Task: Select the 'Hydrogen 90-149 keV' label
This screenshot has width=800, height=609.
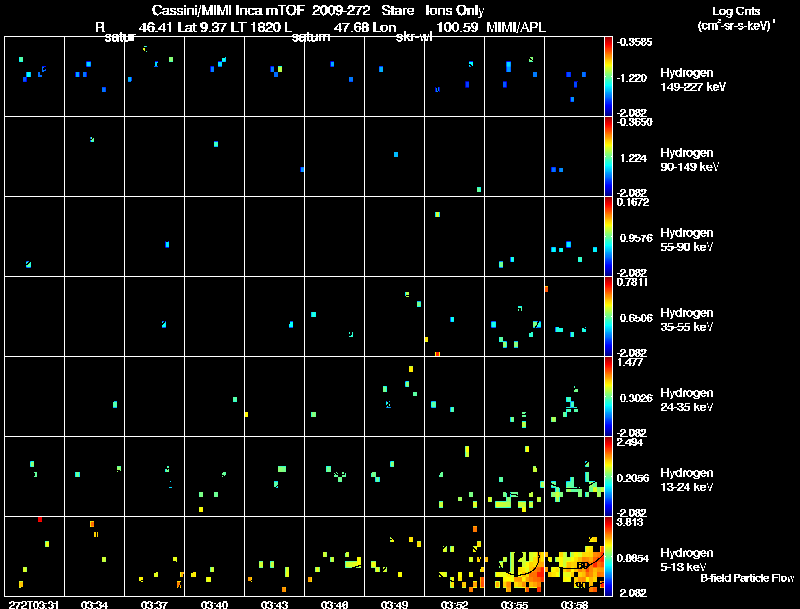Action: pos(689,160)
